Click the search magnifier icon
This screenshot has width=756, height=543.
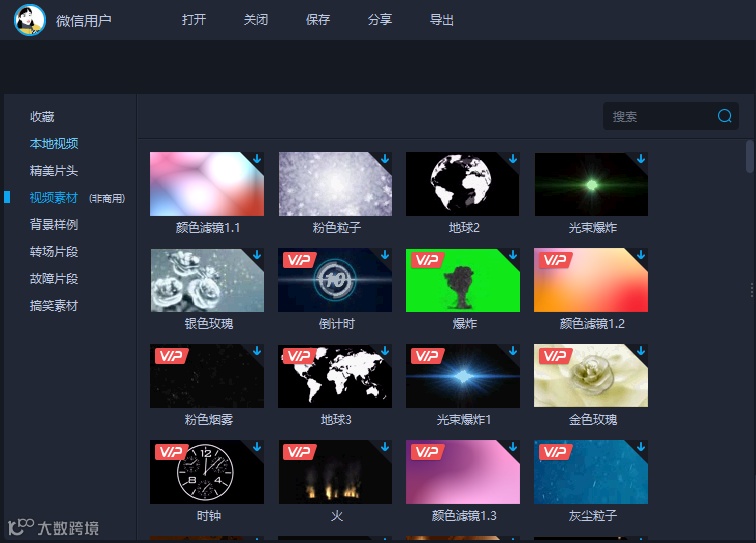tap(724, 116)
